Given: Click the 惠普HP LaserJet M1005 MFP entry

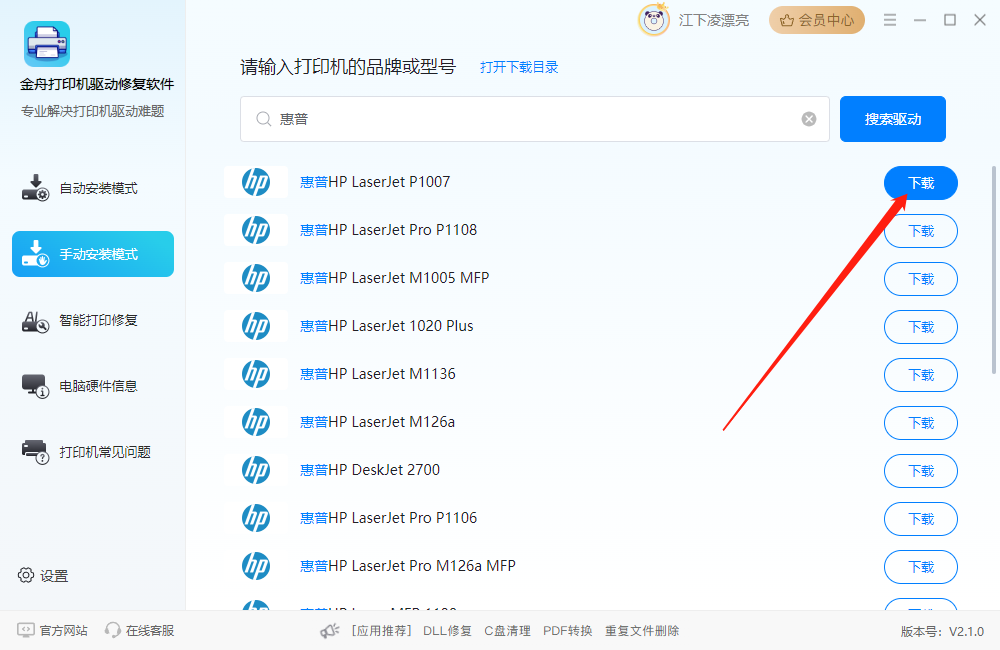Looking at the screenshot, I should click(x=395, y=277).
